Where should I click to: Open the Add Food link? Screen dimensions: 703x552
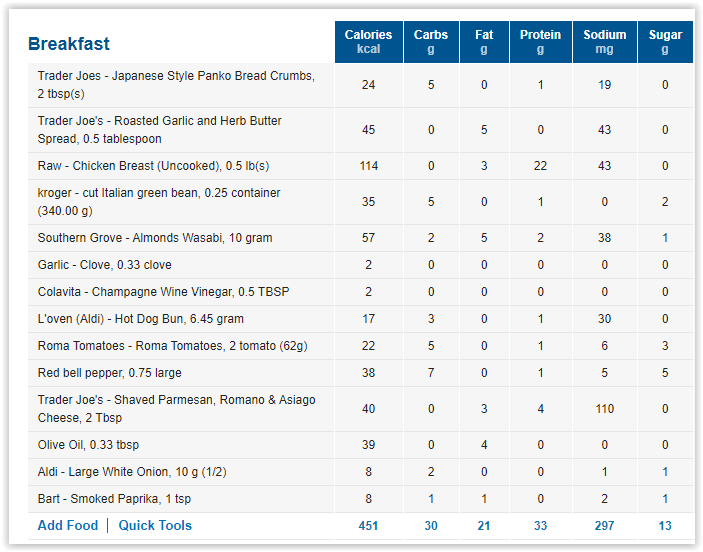[68, 525]
